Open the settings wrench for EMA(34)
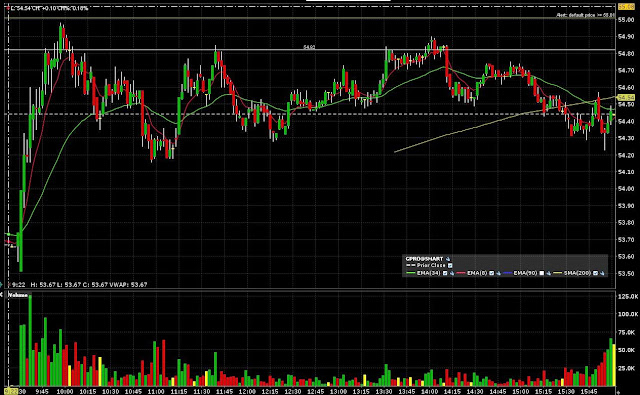 (x=452, y=273)
